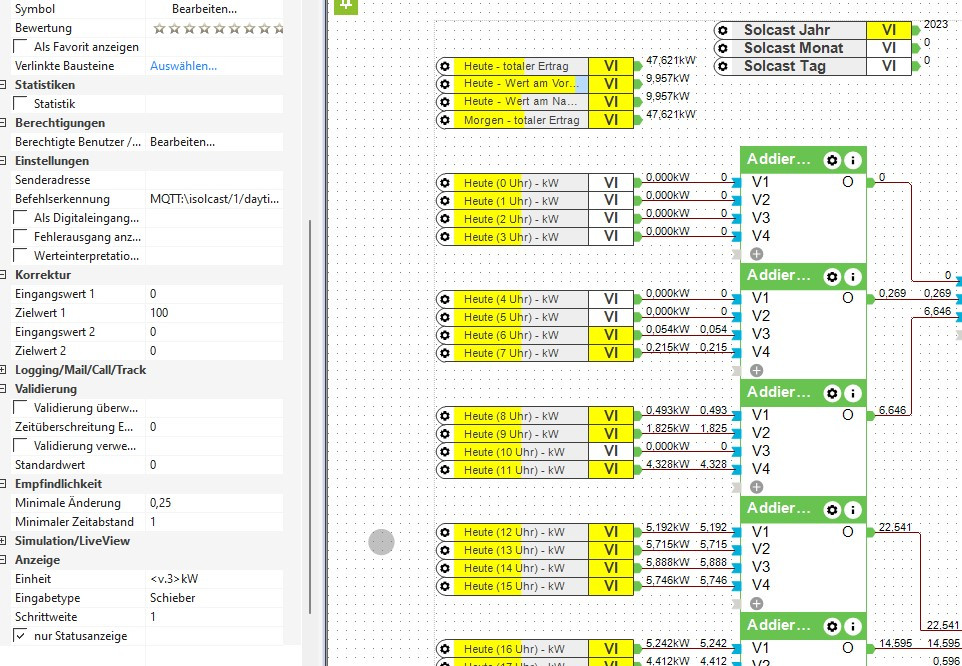Image resolution: width=962 pixels, height=666 pixels.
Task: Expand the Logging/Mail/Call/Track section
Action: [5, 370]
